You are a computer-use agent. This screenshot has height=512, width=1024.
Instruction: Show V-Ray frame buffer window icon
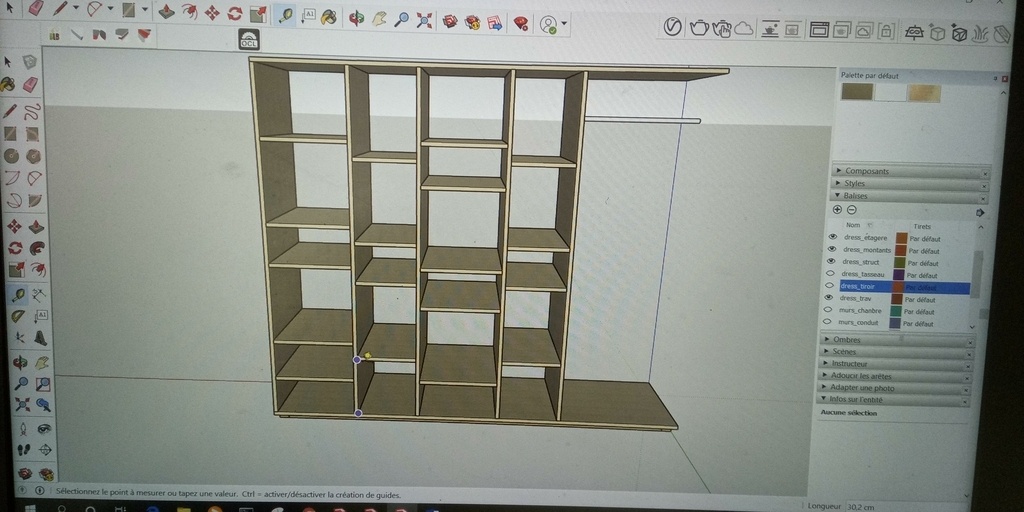pyautogui.click(x=819, y=29)
